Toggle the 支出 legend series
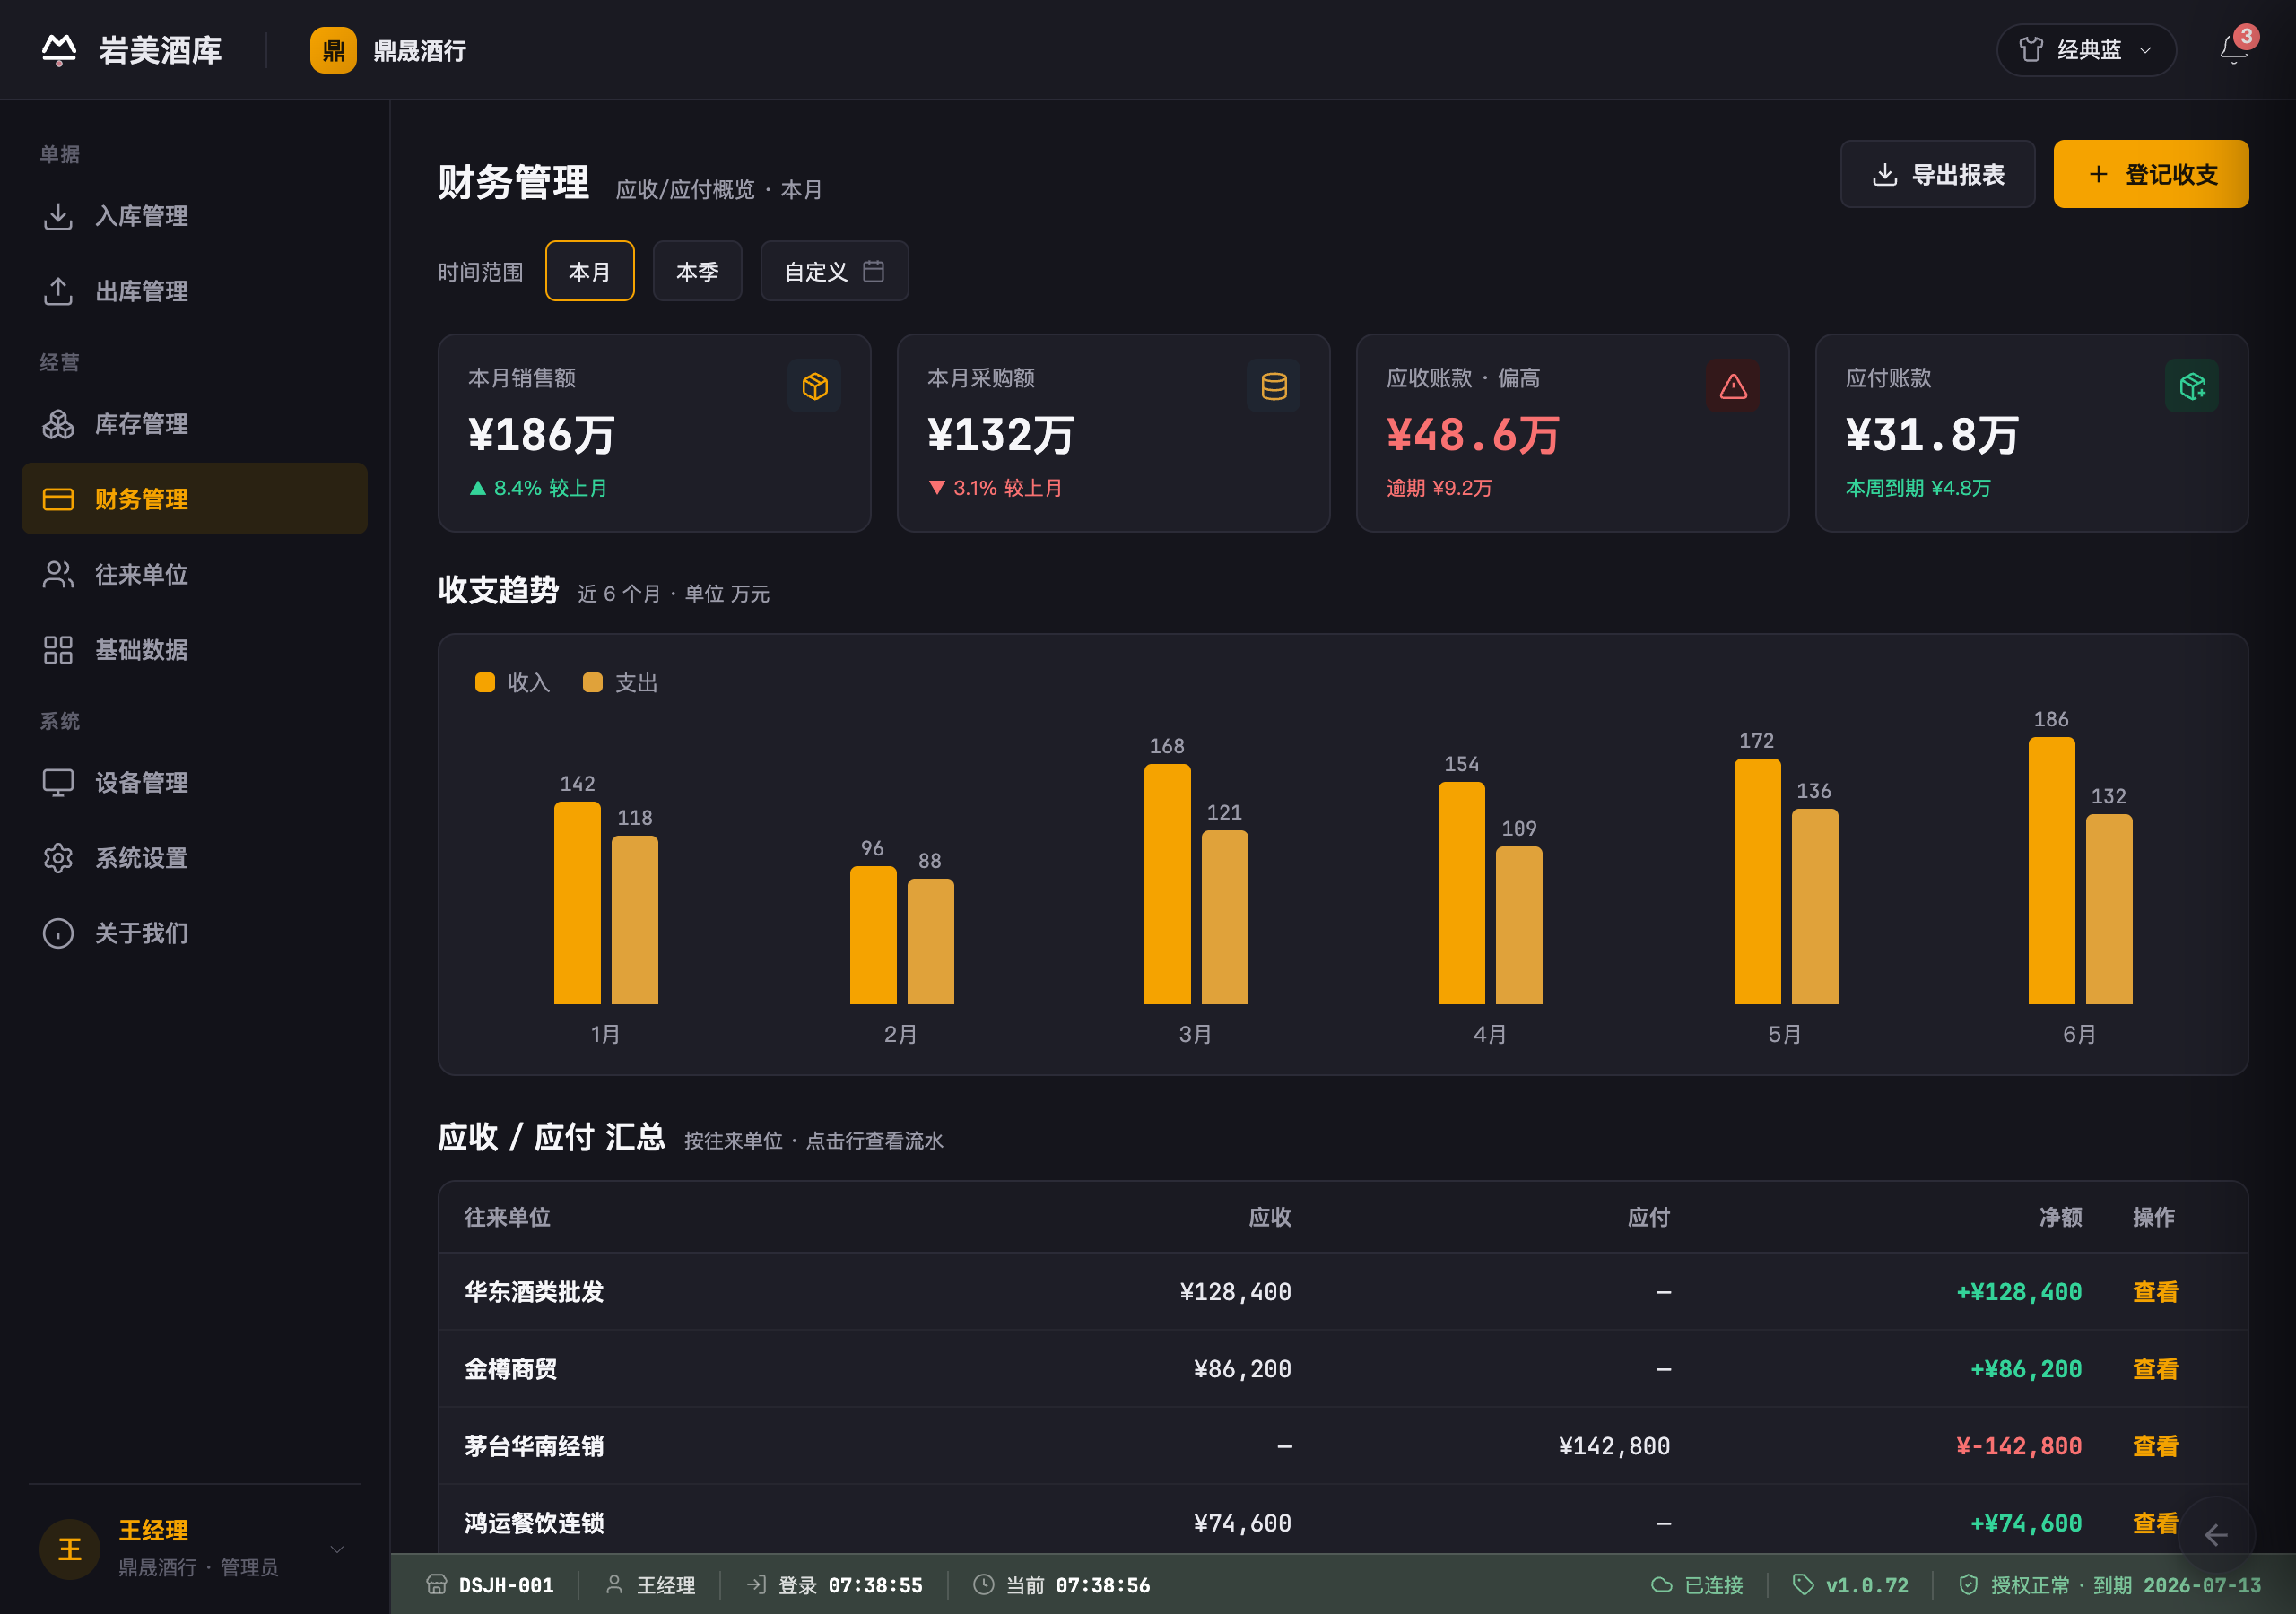Screen dimensions: 2296x1614 620,683
